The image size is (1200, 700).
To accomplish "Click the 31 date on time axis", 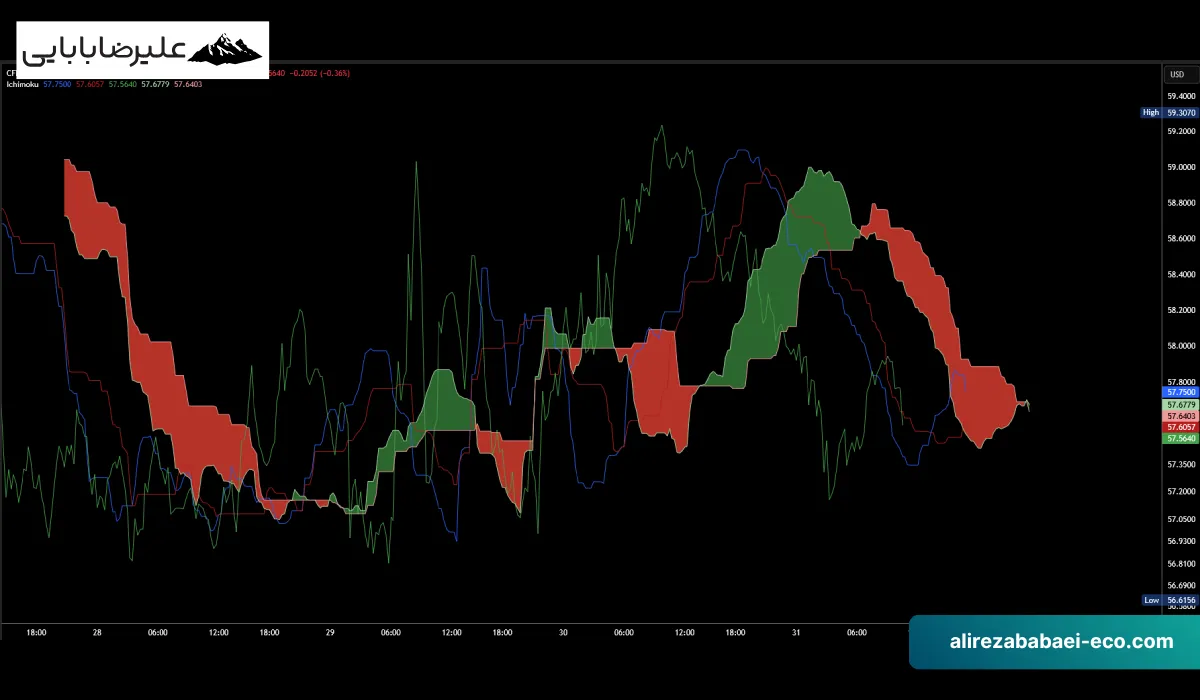I will (x=796, y=632).
